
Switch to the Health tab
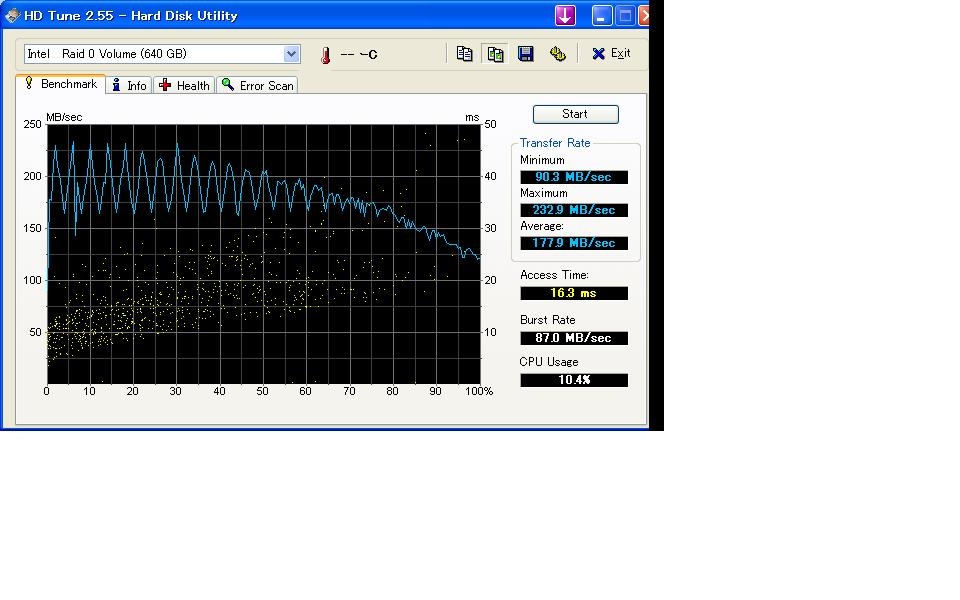[184, 86]
